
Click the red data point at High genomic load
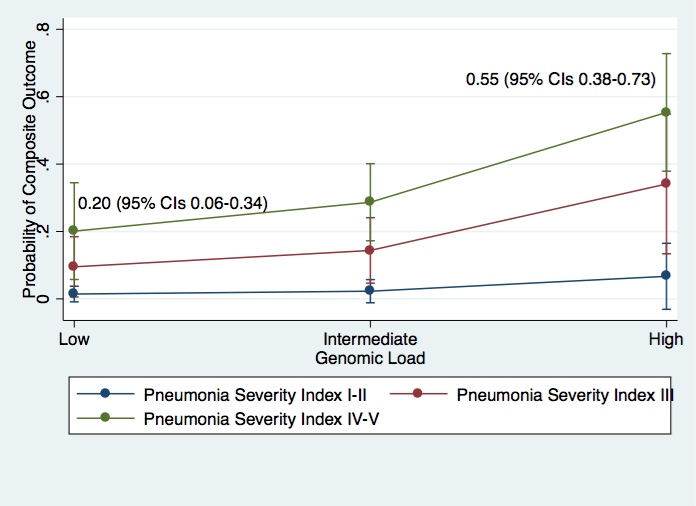(x=666, y=183)
